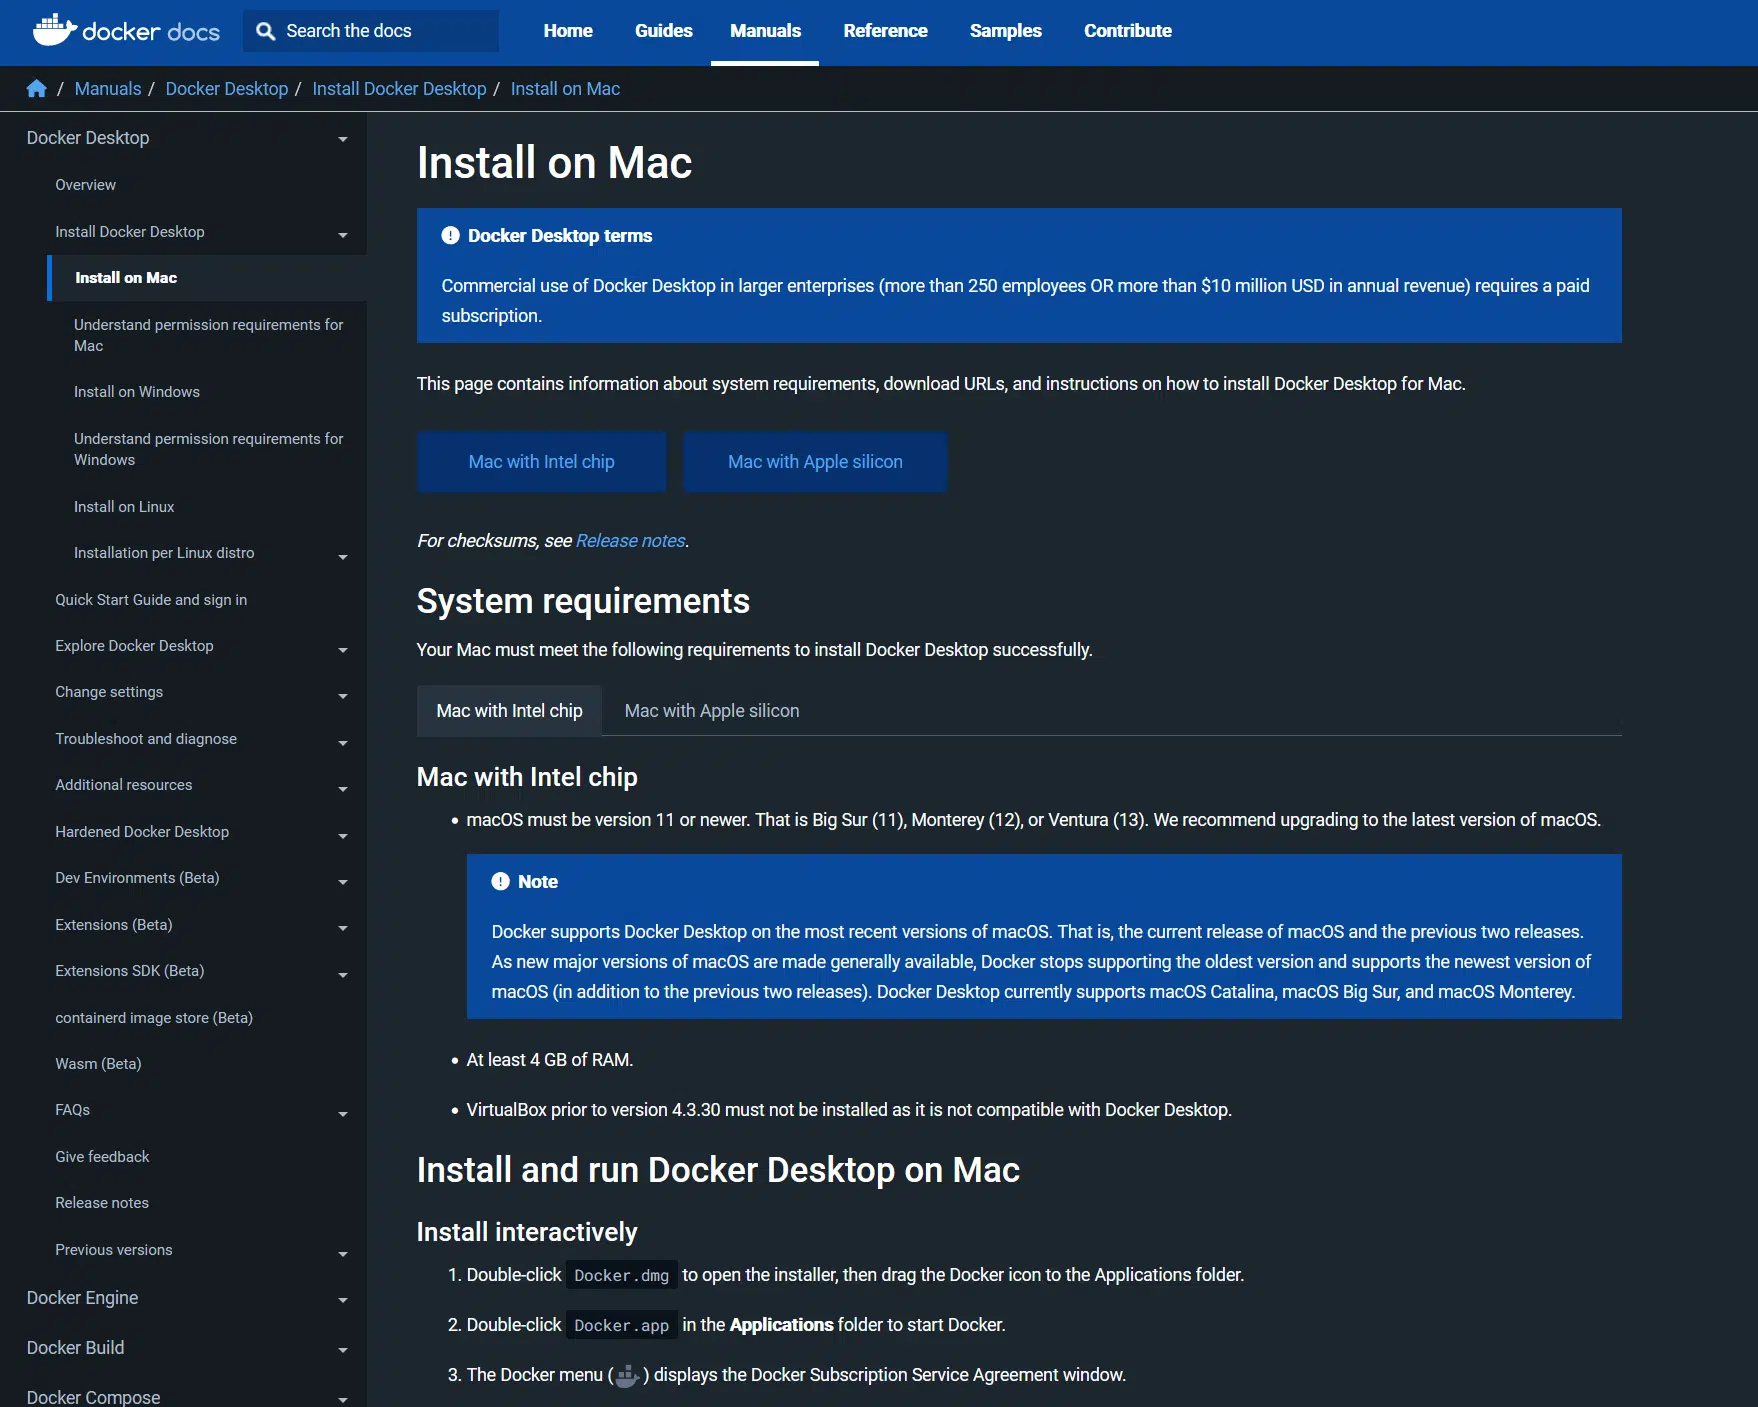Expand Docker Build section arrow
The image size is (1758, 1407).
click(x=343, y=1350)
